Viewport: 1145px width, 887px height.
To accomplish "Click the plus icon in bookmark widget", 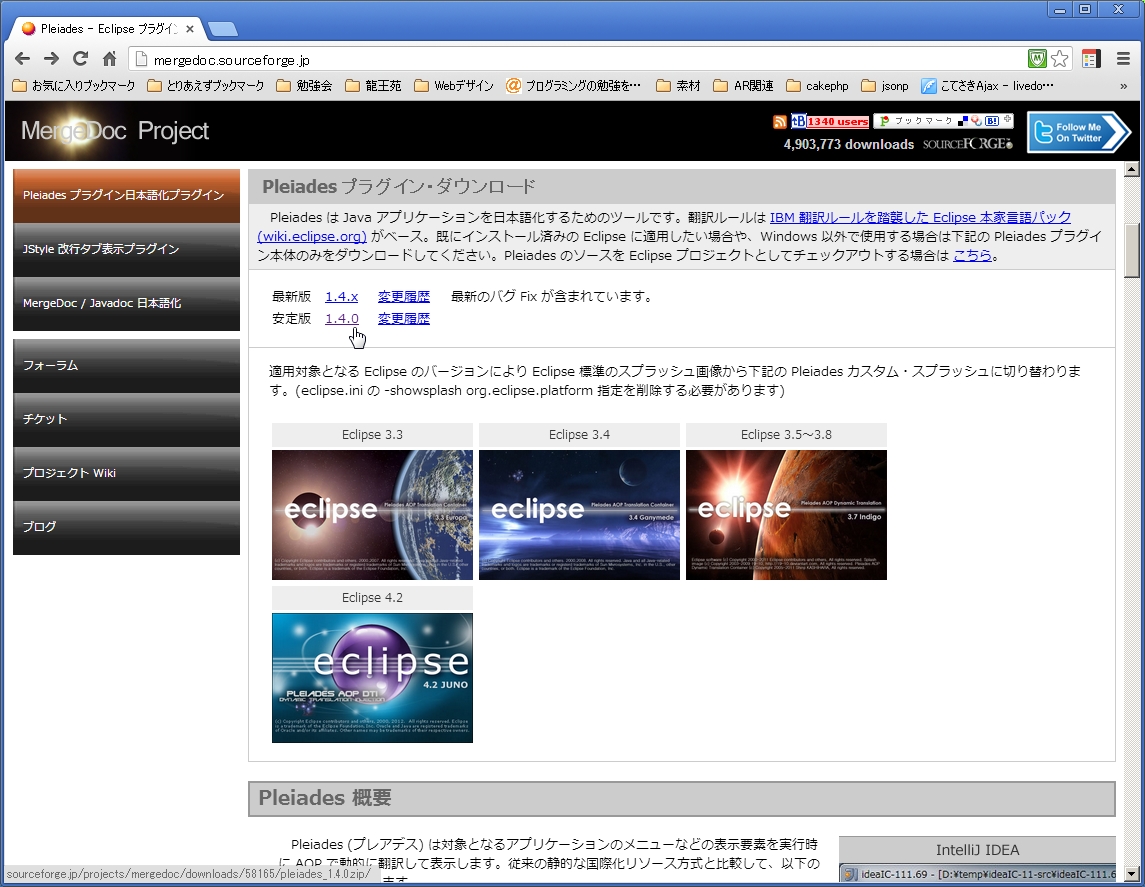I will (1008, 119).
